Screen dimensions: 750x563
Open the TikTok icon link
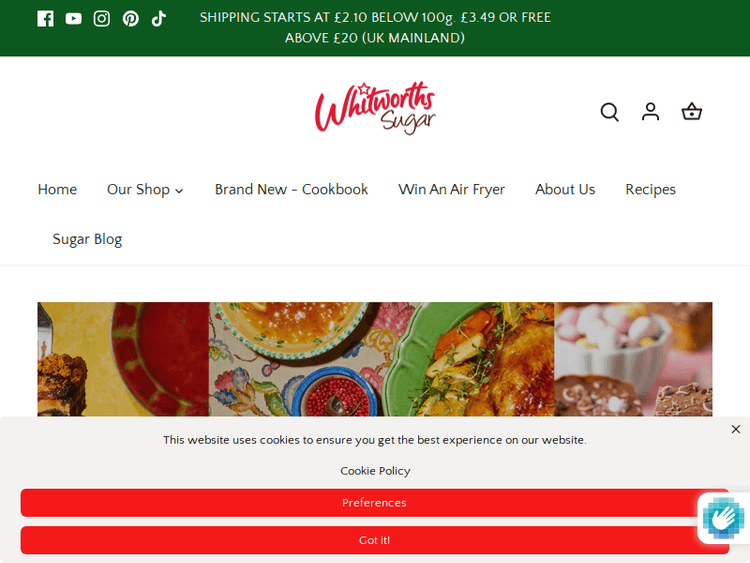158,19
